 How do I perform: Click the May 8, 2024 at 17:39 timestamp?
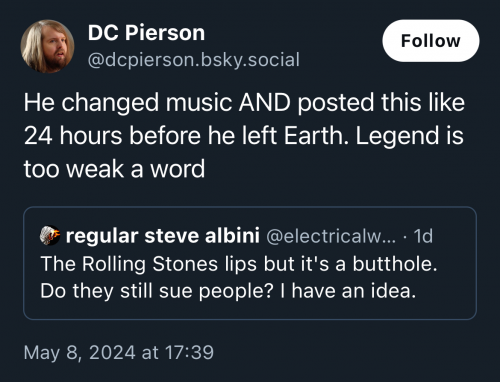click(x=119, y=352)
